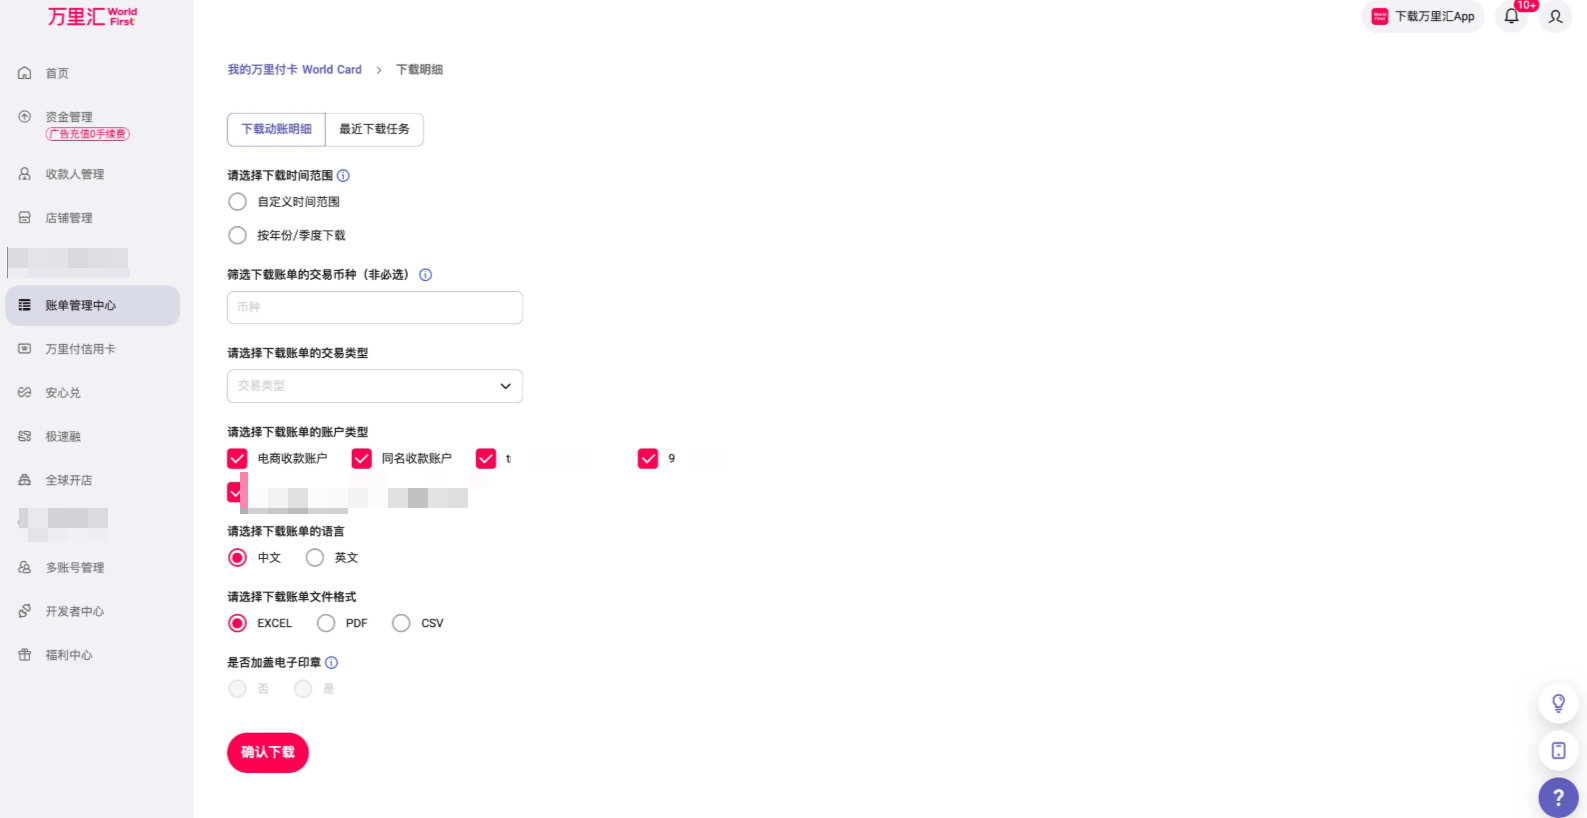Open 万里付信用卡 in the sidebar
1587x818 pixels.
pyautogui.click(x=80, y=349)
